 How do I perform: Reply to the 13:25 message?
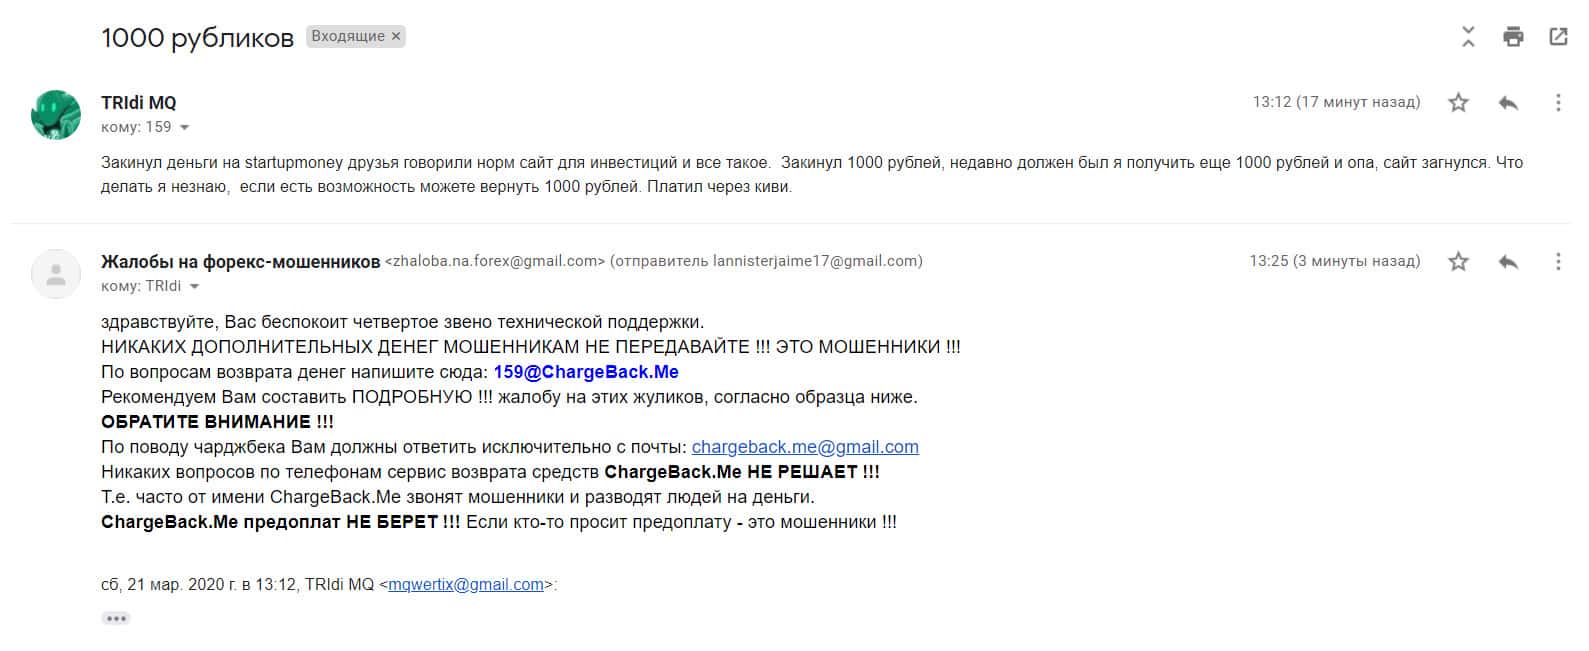(1508, 261)
